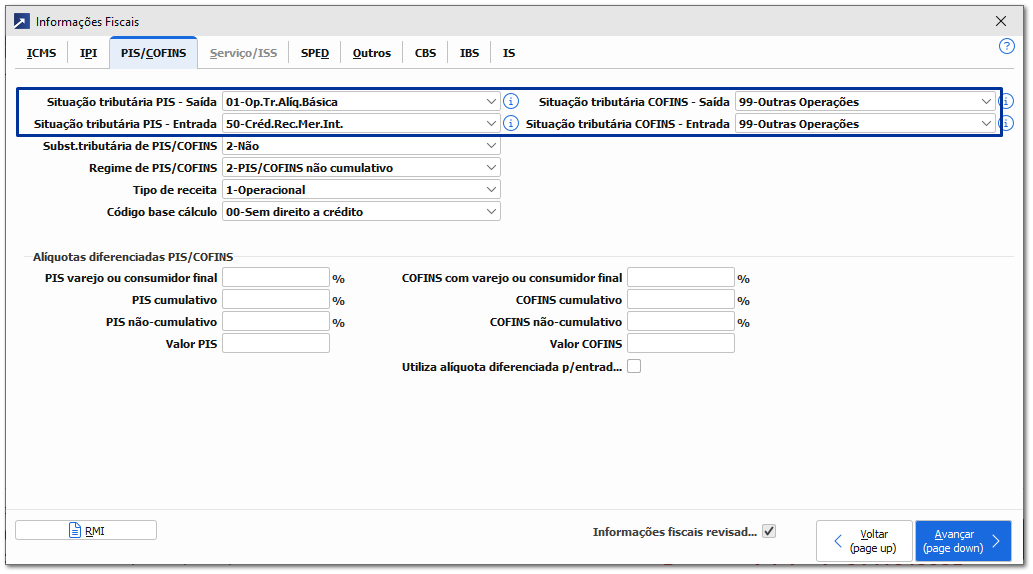1033x574 pixels.
Task: Click info icon beside PIS Saída dropdown
Action: point(511,101)
